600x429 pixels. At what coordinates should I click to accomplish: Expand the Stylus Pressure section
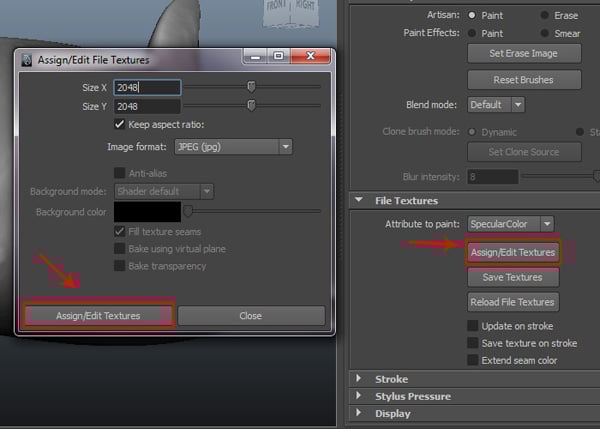point(360,396)
